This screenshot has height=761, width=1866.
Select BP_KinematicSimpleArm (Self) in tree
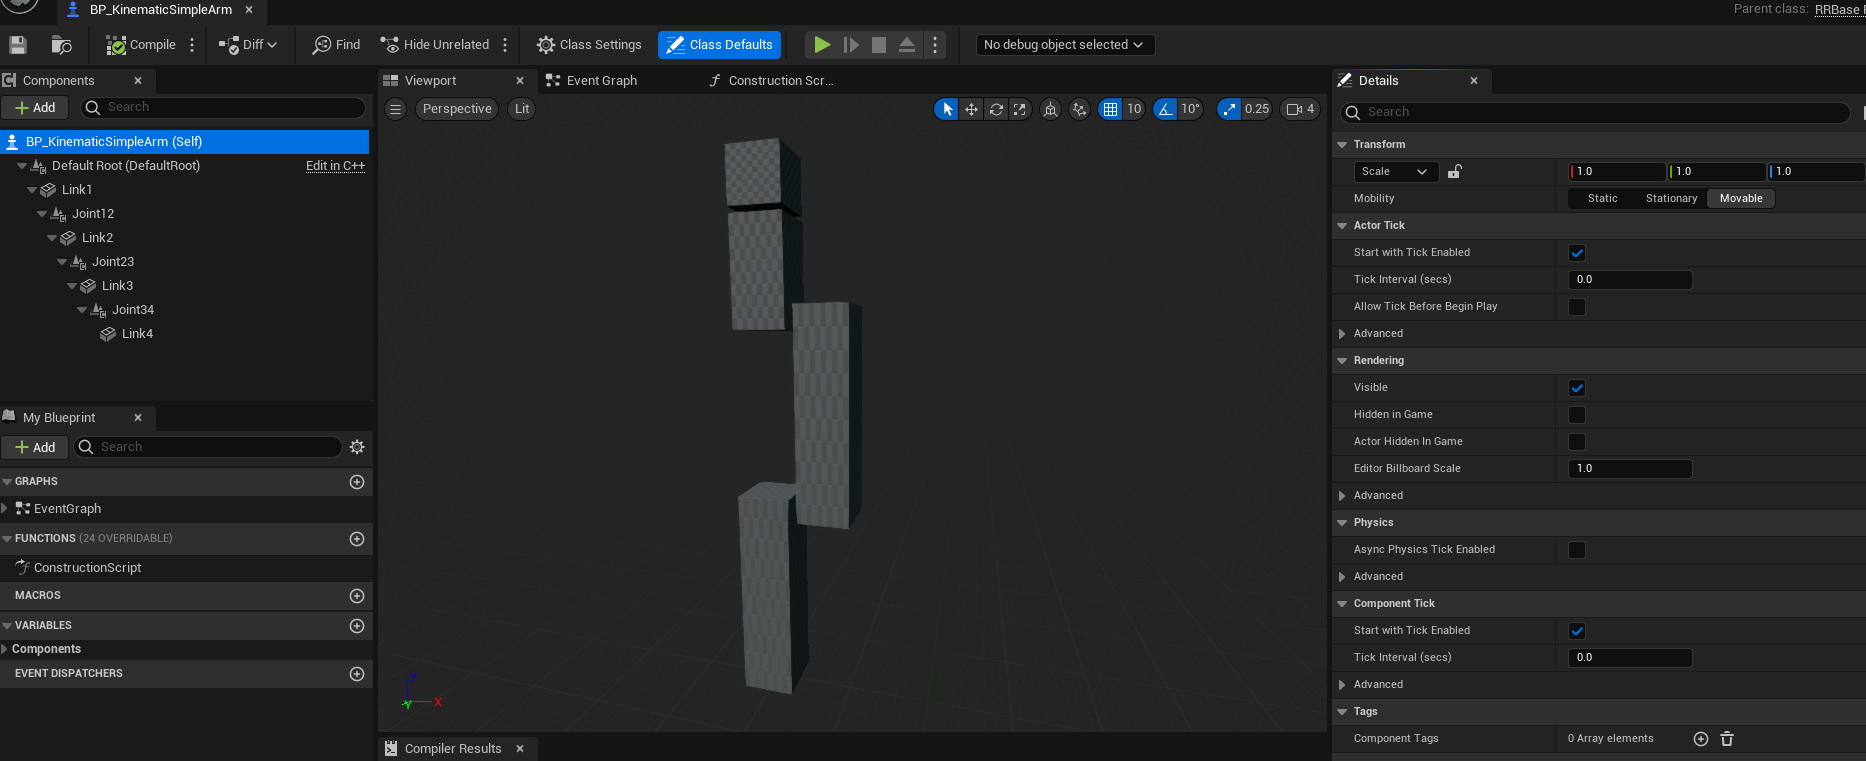point(185,142)
